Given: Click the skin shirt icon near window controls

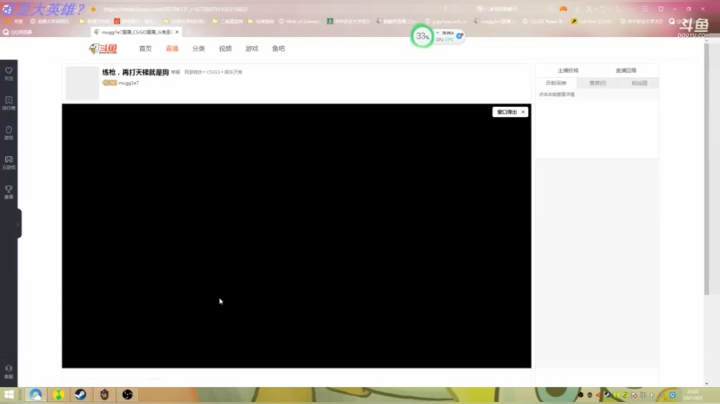Looking at the screenshot, I should coord(661,9).
